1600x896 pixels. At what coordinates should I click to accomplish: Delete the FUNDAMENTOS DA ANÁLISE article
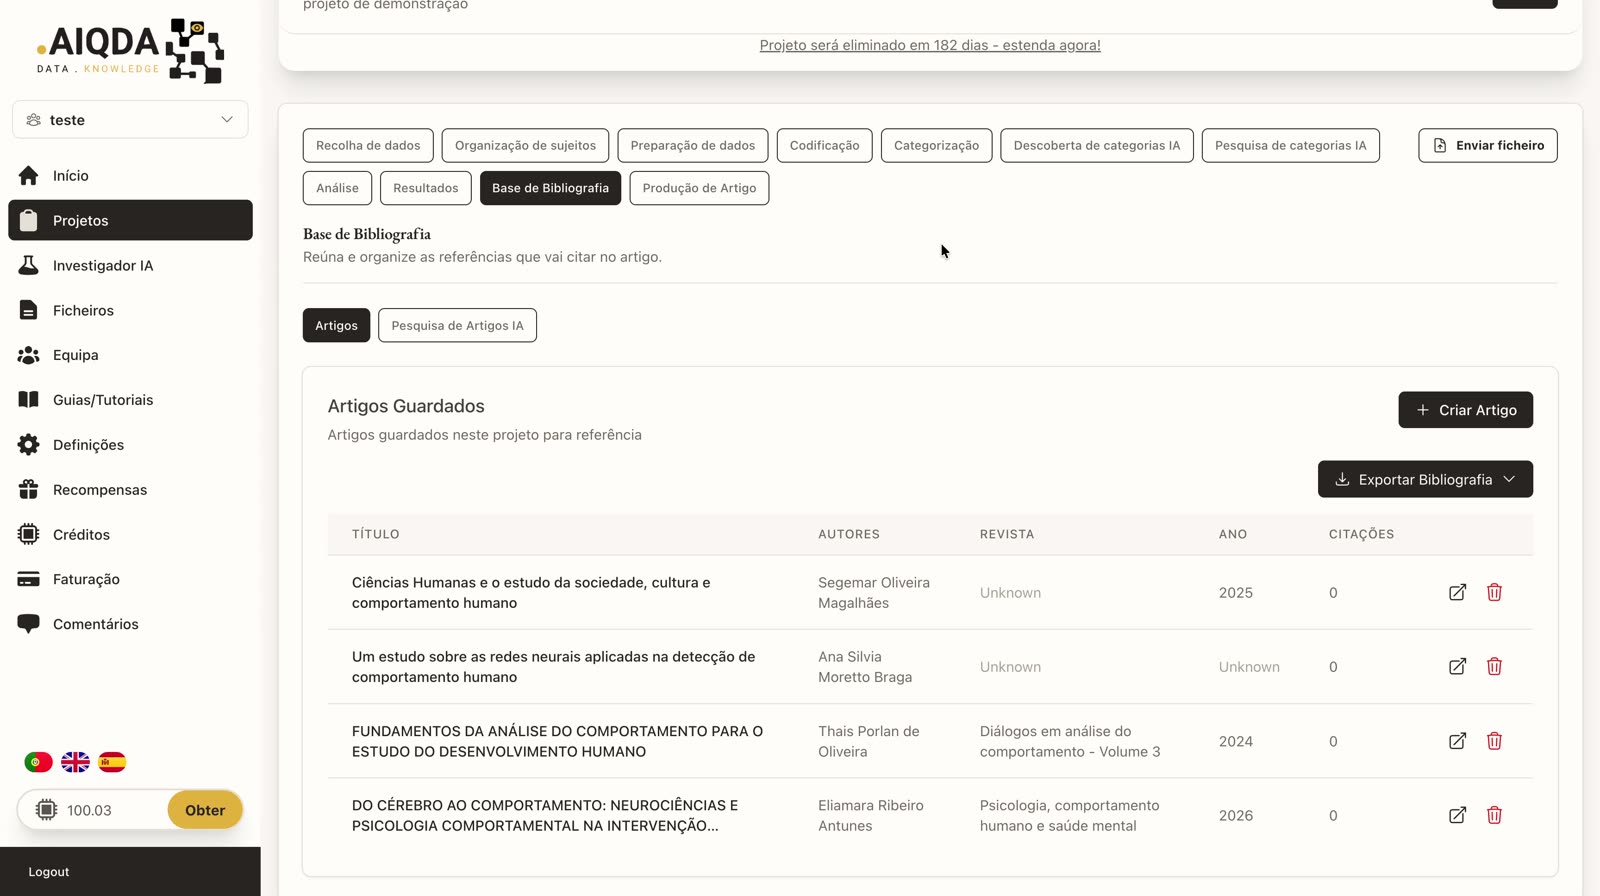1494,741
